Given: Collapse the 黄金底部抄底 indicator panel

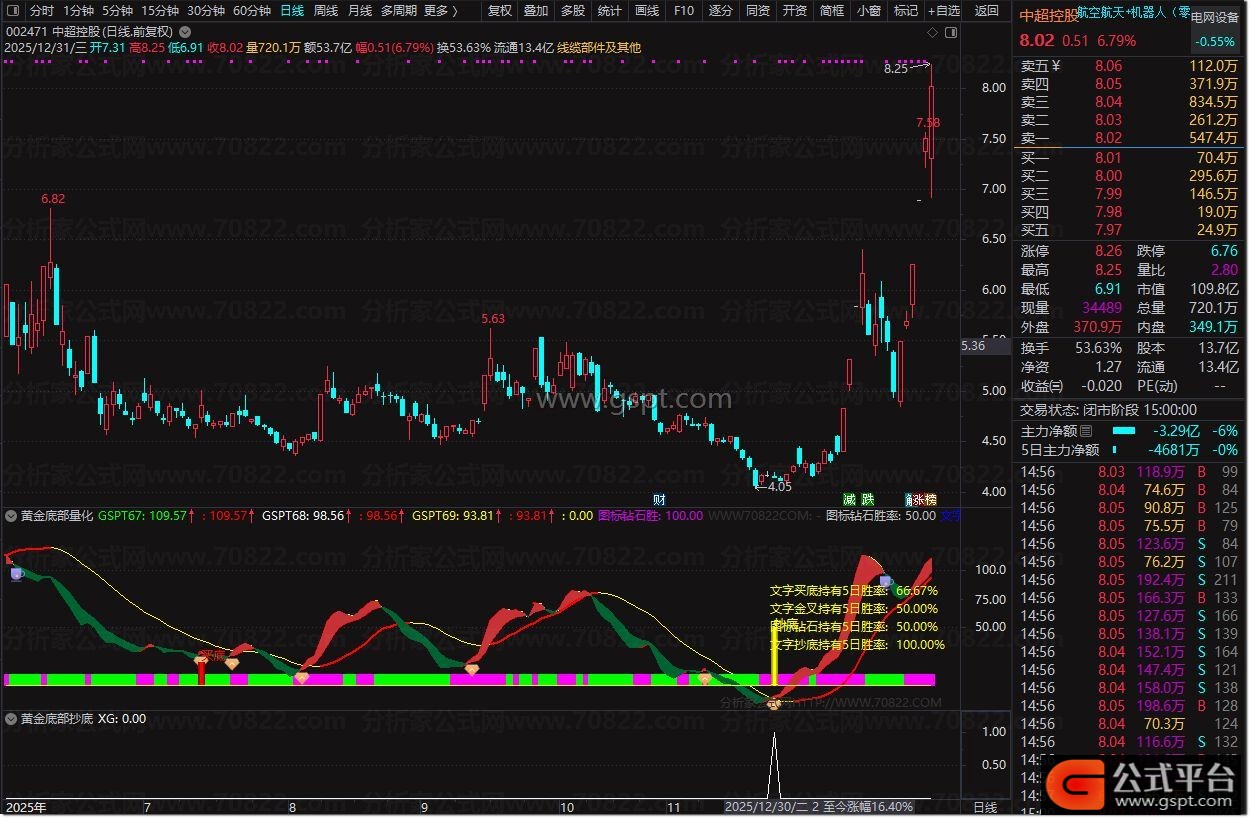Looking at the screenshot, I should click(x=11, y=719).
